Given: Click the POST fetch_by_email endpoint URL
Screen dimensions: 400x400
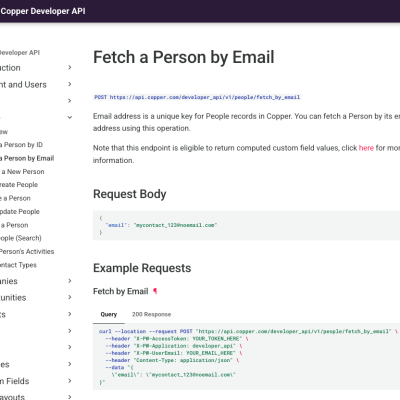Looking at the screenshot, I should (197, 97).
